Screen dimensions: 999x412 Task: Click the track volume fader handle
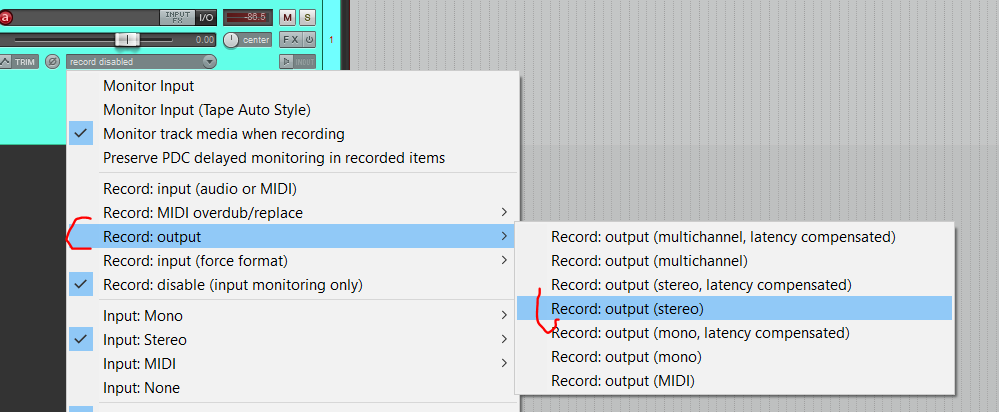(126, 39)
